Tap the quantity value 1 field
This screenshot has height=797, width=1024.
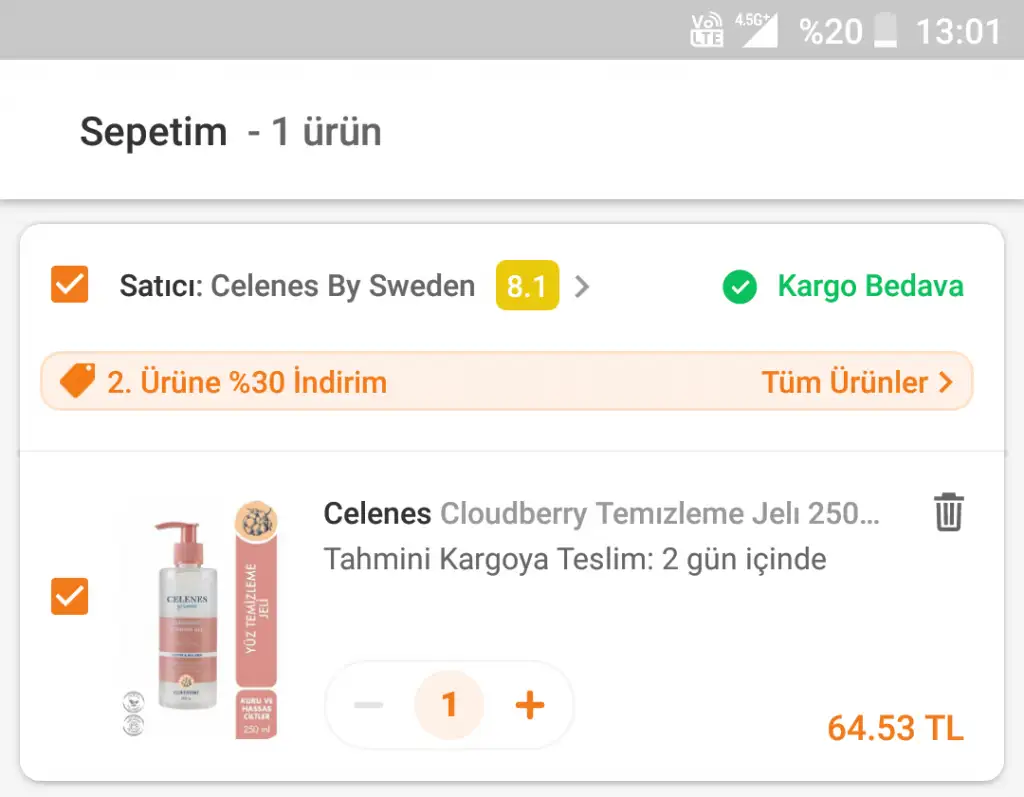(x=449, y=705)
